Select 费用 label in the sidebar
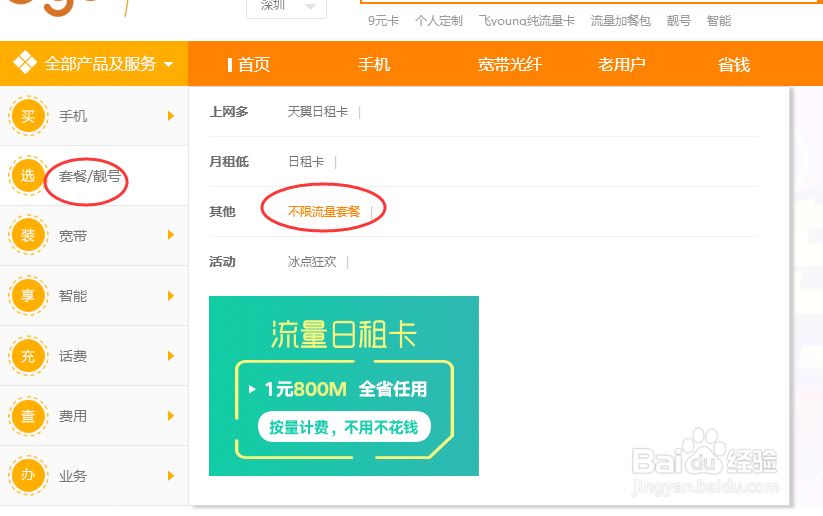Screen dimensions: 823x516 point(73,416)
